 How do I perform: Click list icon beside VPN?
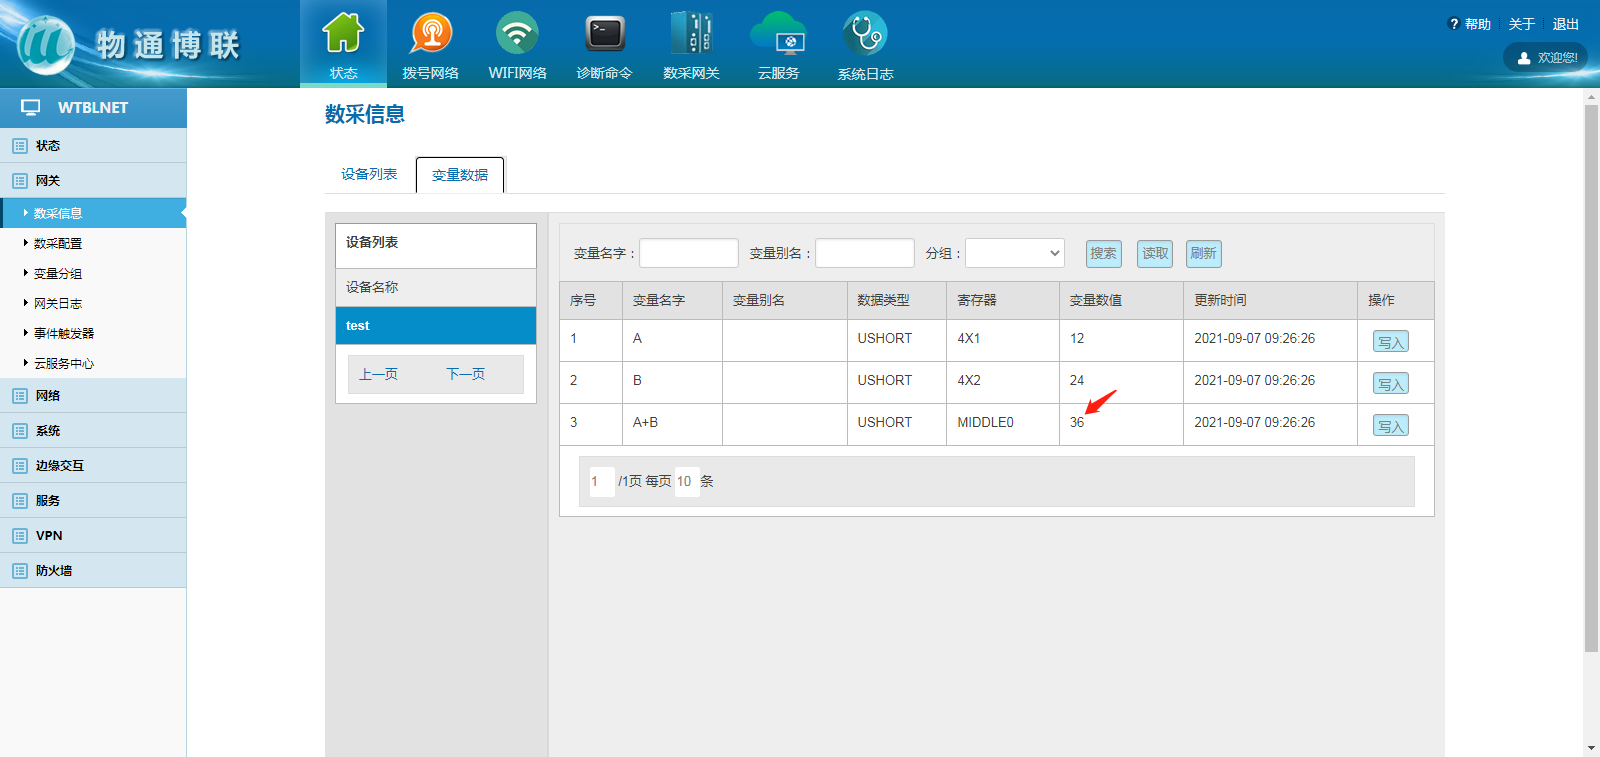(20, 536)
